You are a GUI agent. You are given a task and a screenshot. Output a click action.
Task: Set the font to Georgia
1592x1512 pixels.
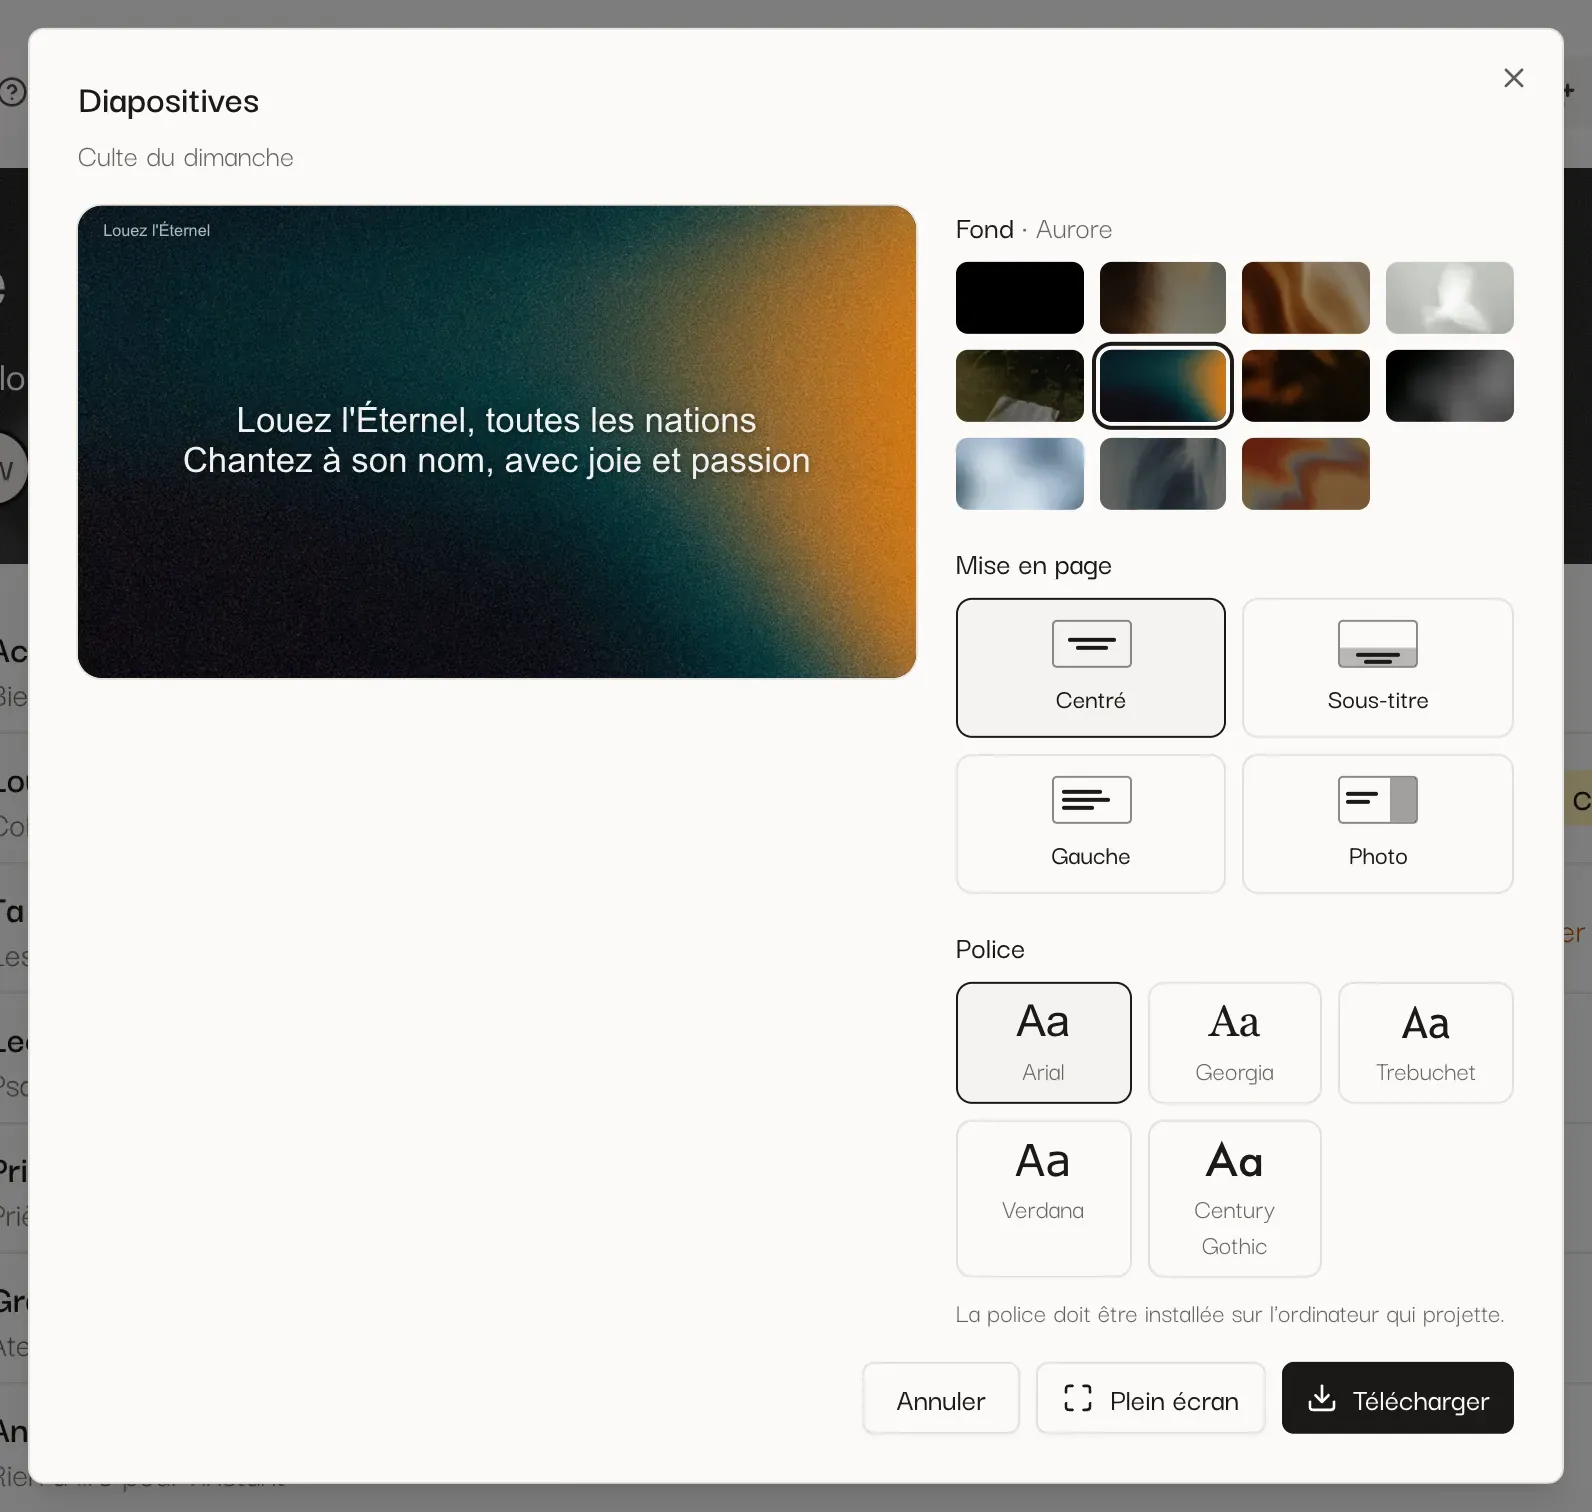(x=1234, y=1043)
